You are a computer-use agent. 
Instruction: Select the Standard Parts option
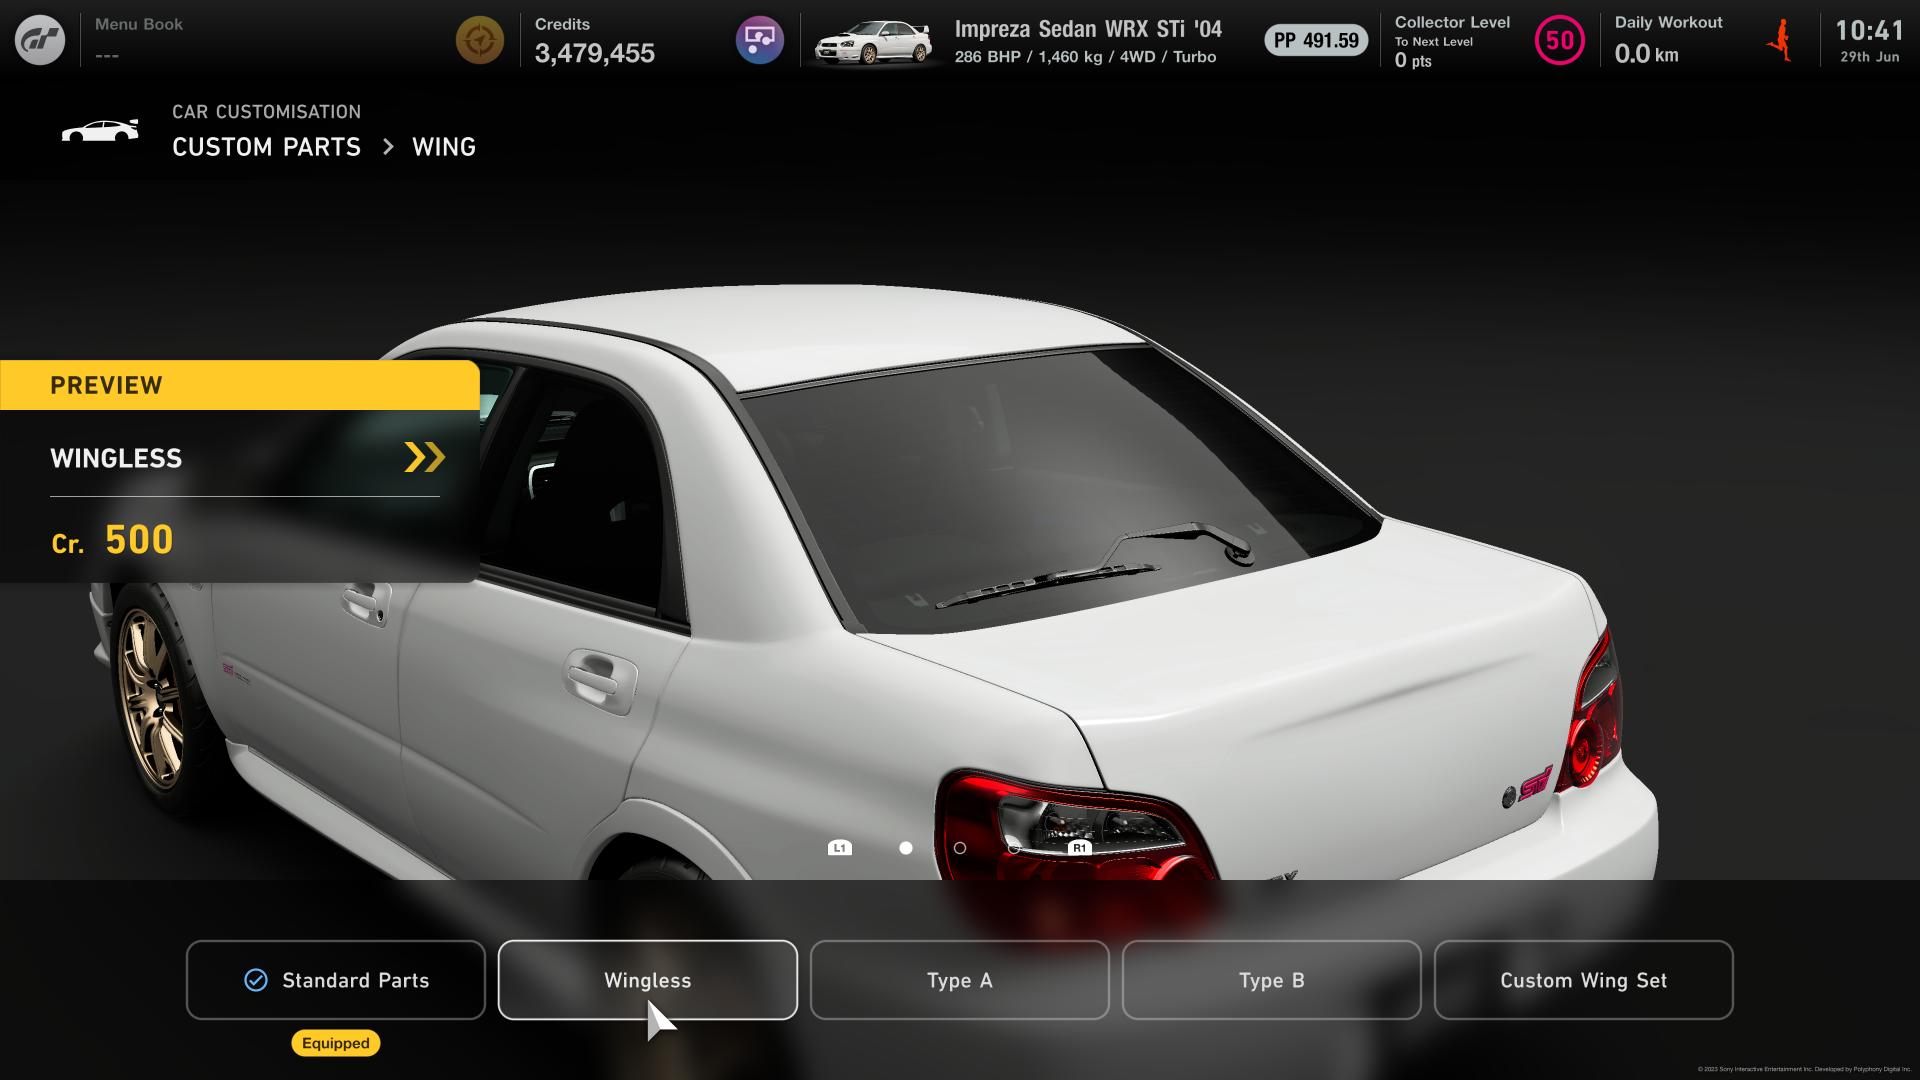(336, 980)
